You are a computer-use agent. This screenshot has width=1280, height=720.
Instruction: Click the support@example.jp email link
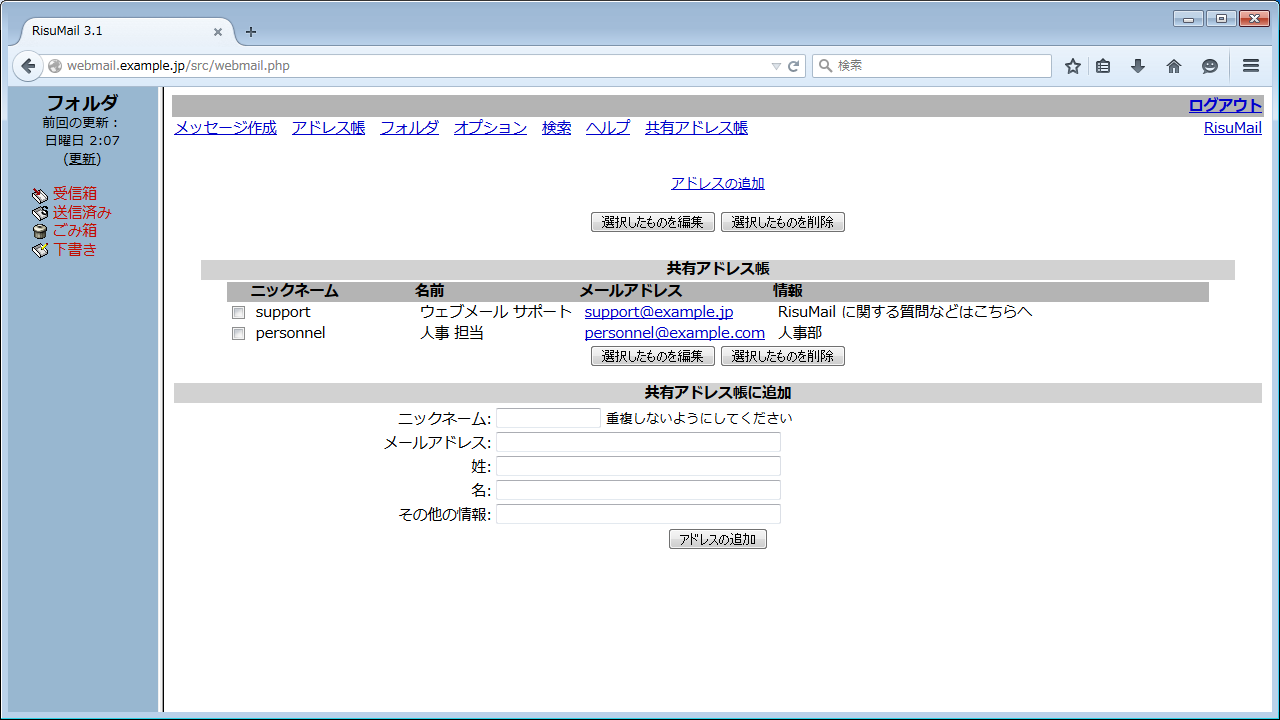pyautogui.click(x=659, y=312)
